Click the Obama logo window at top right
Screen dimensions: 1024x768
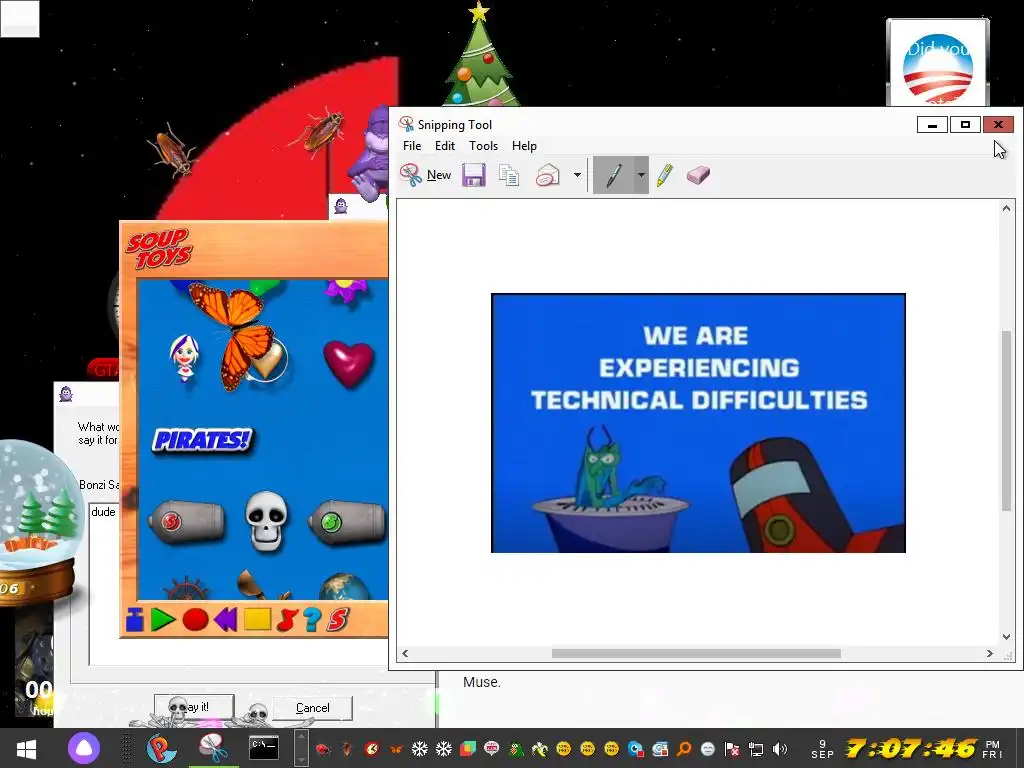pyautogui.click(x=938, y=64)
